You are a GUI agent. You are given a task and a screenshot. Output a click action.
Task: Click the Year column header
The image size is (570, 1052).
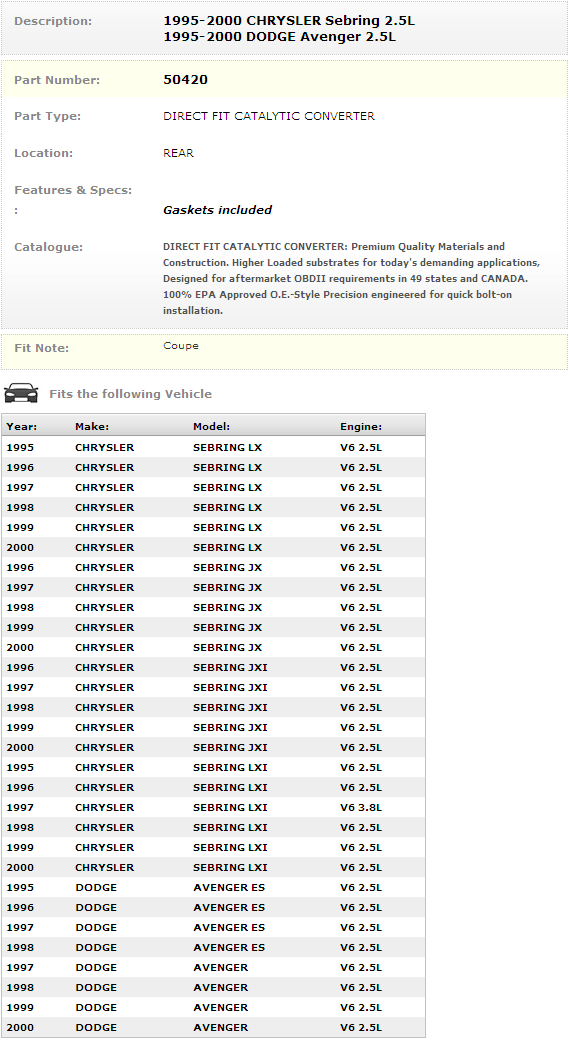click(21, 427)
